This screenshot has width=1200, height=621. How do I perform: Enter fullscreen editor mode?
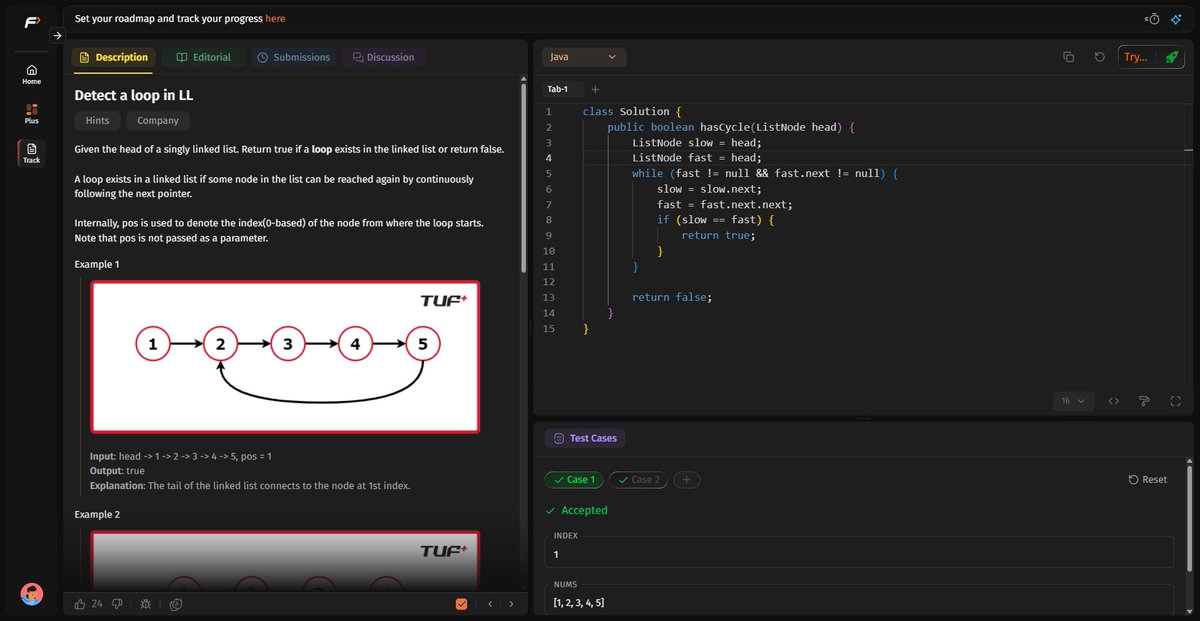(x=1175, y=401)
